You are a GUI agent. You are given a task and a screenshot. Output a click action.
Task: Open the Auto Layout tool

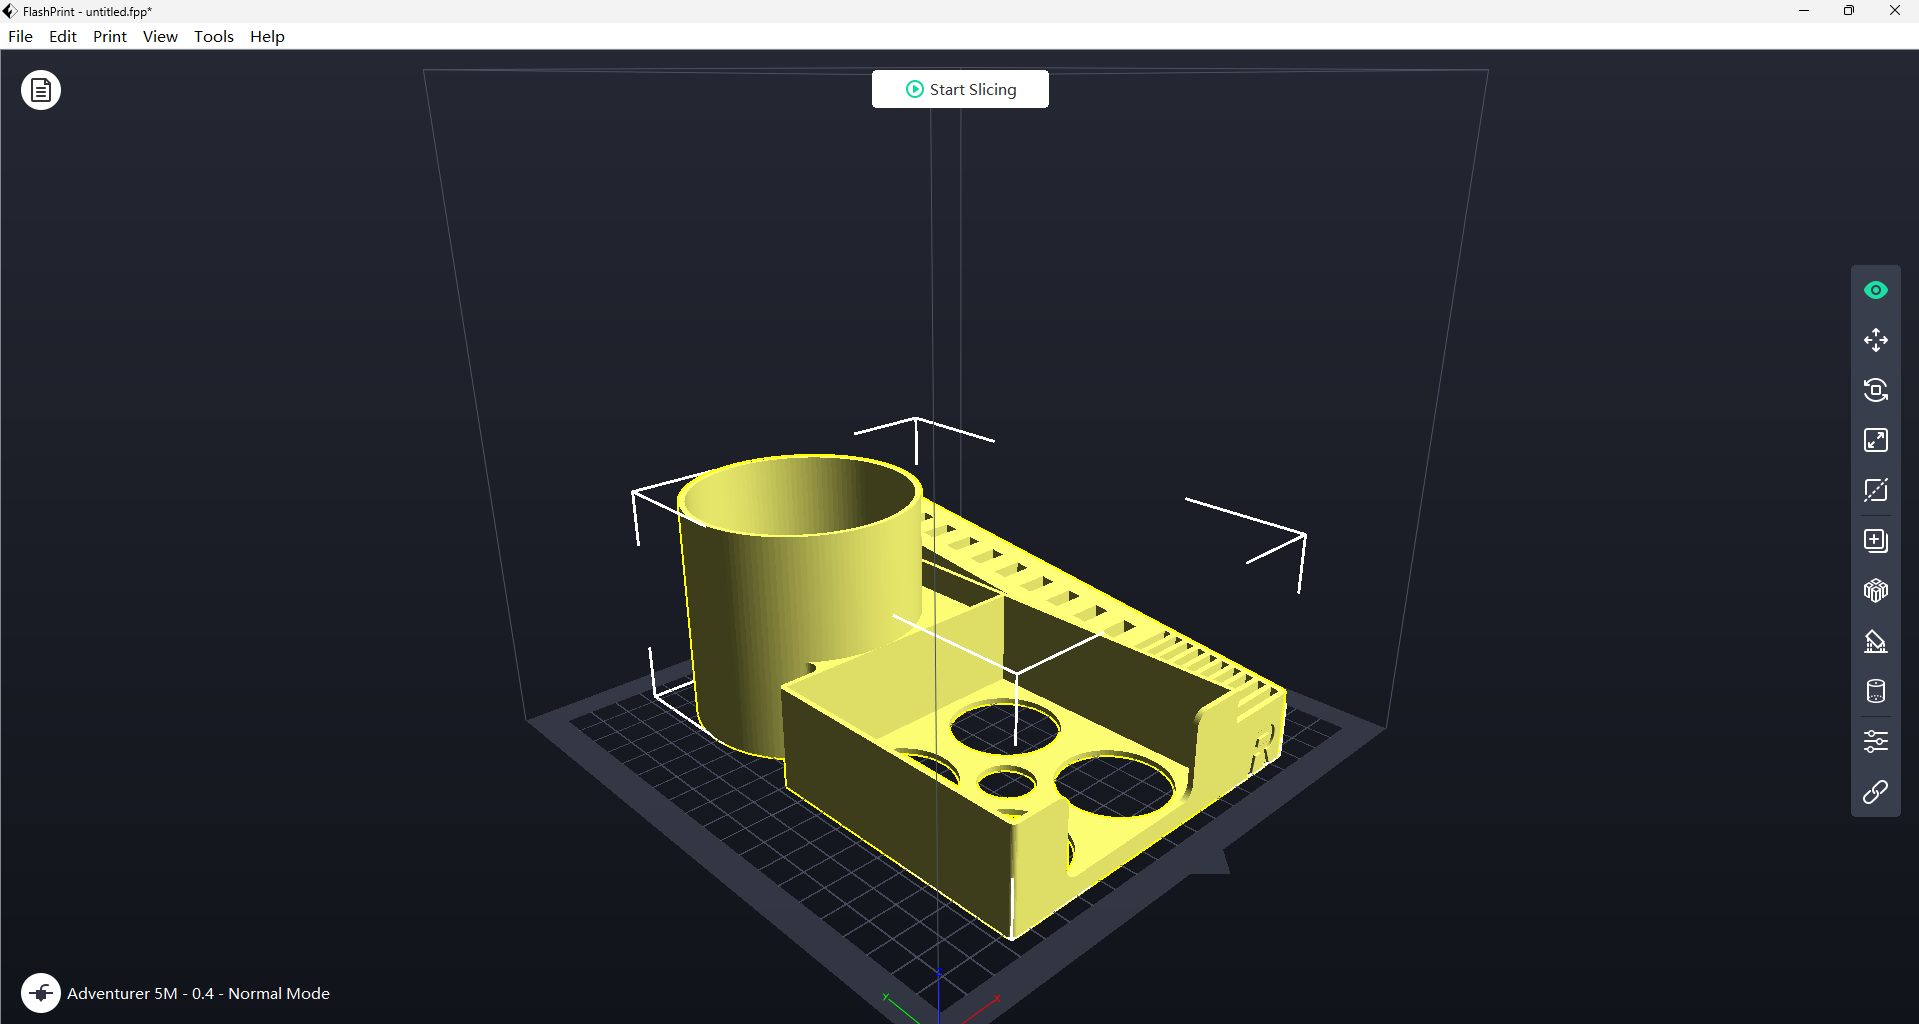pos(1876,591)
